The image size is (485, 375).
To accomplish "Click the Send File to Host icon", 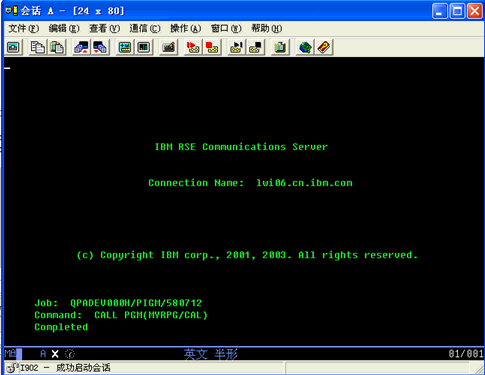I will click(81, 47).
